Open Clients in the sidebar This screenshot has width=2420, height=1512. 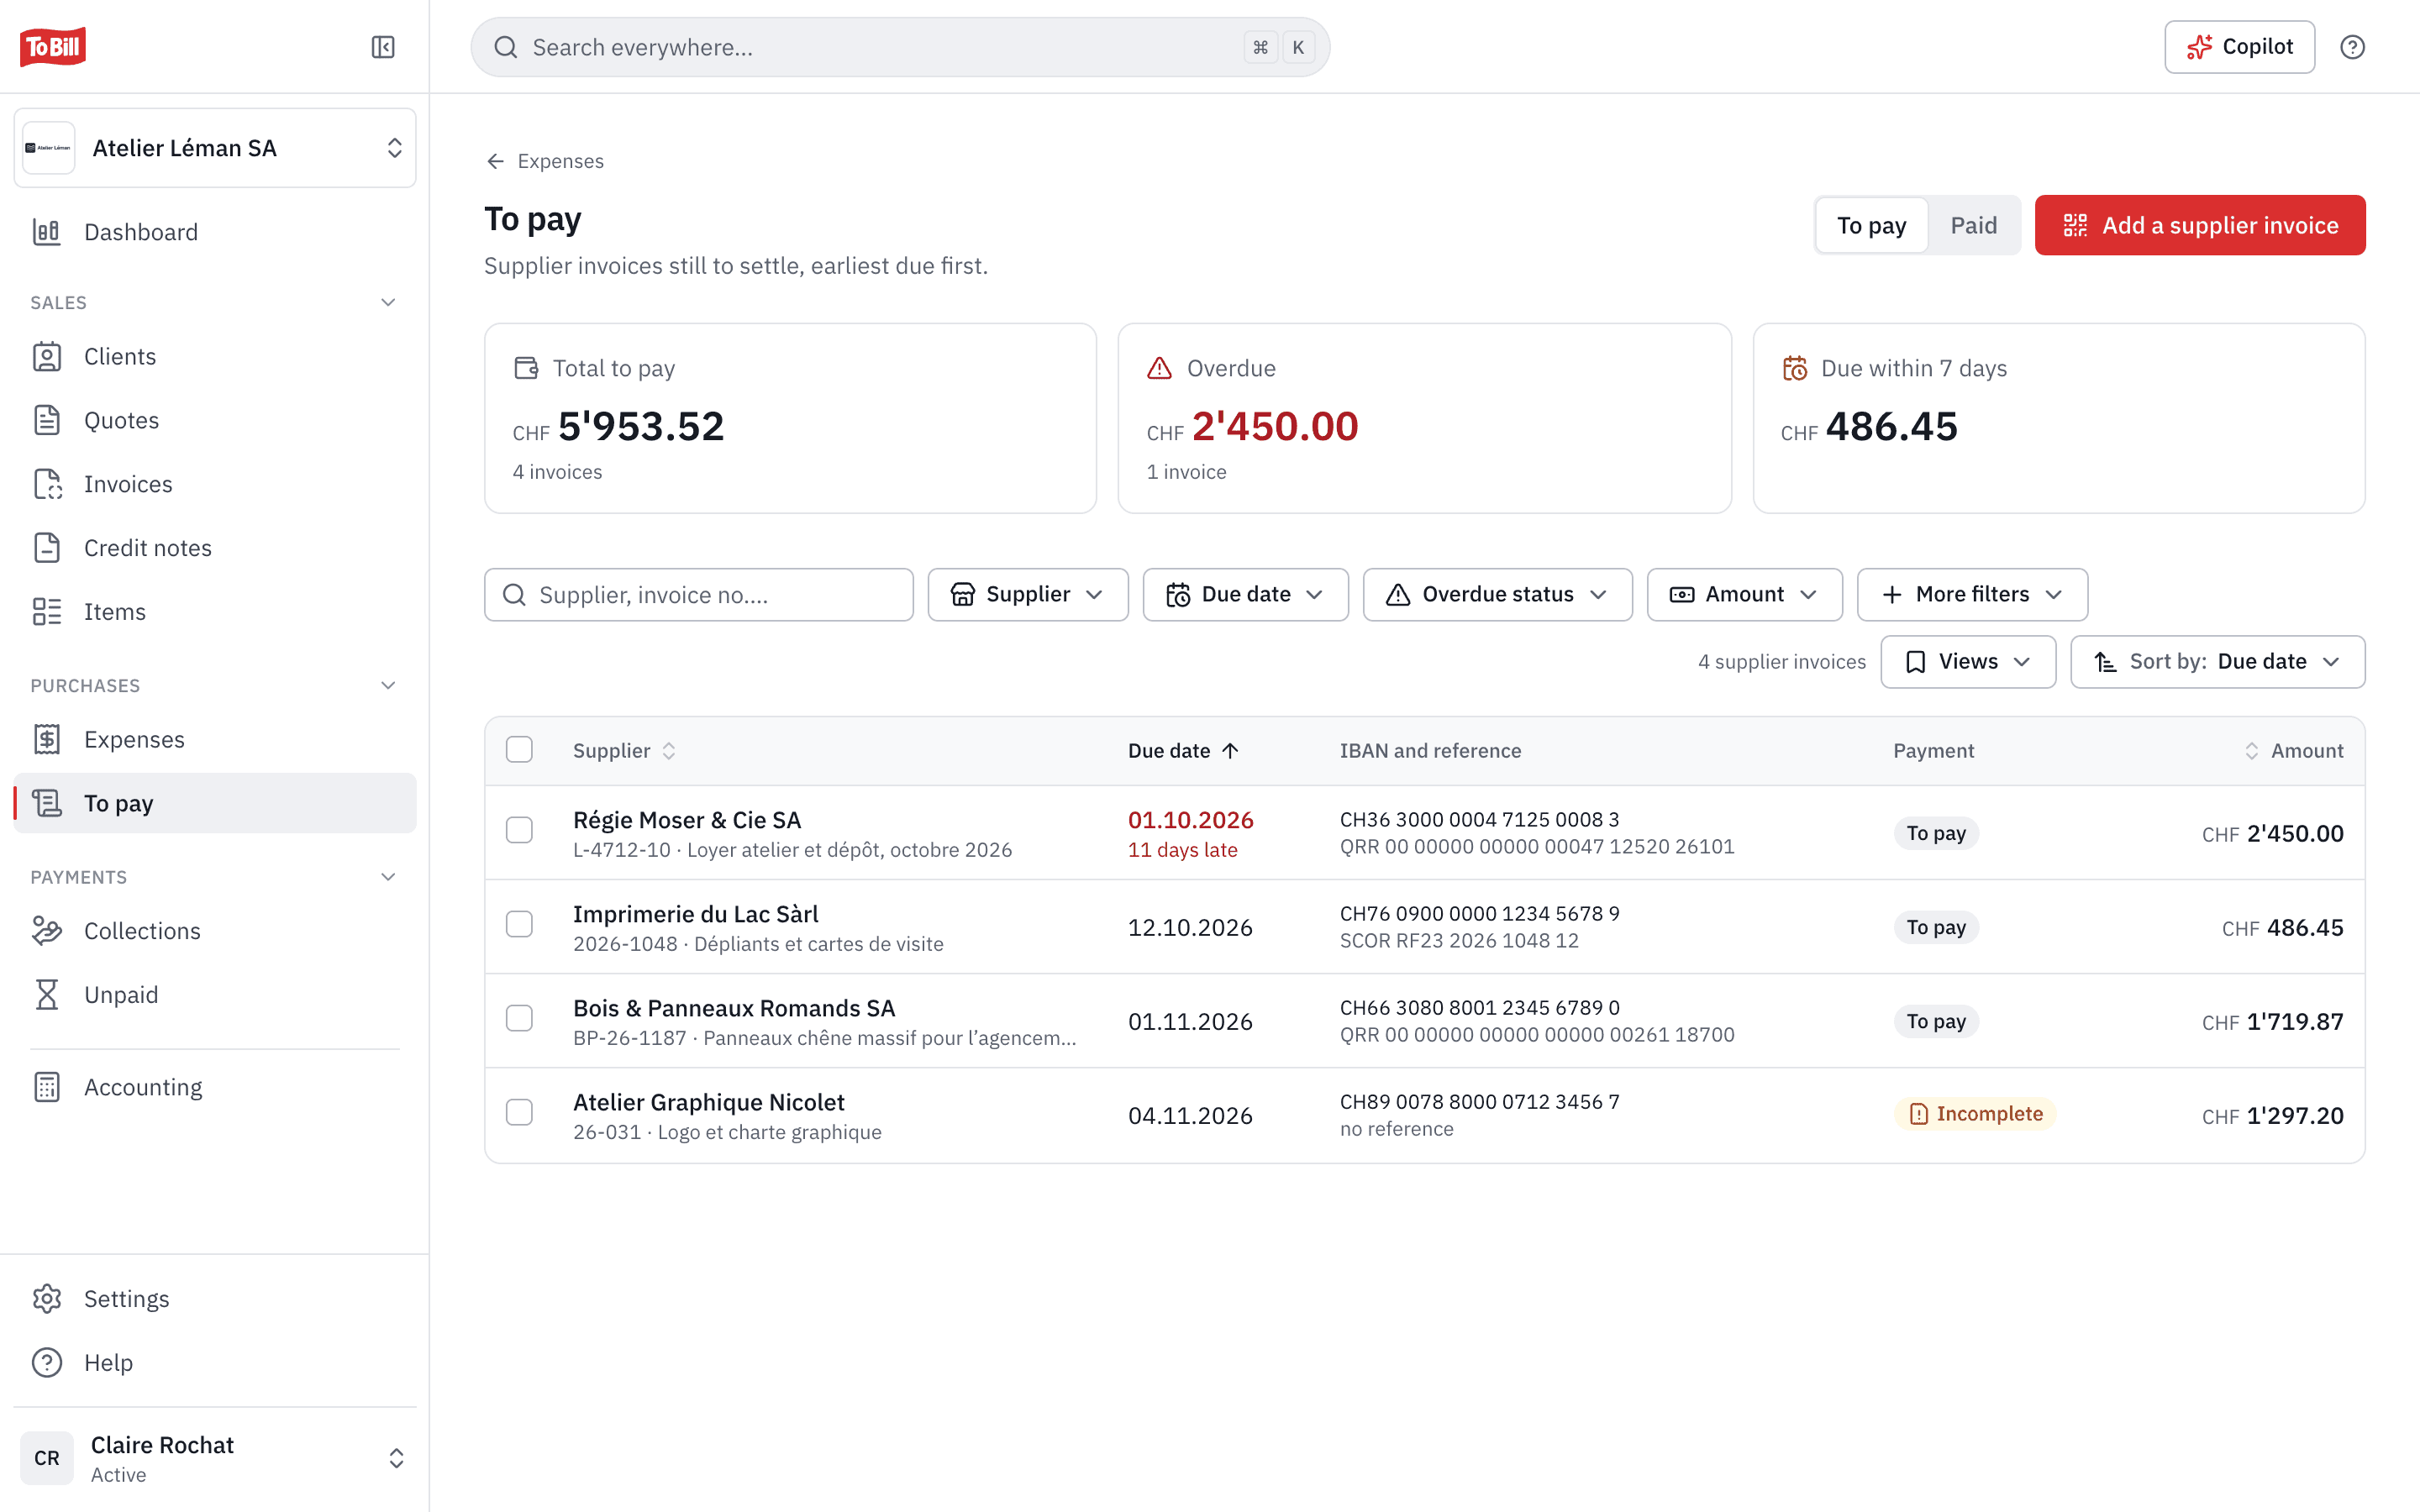pos(215,356)
